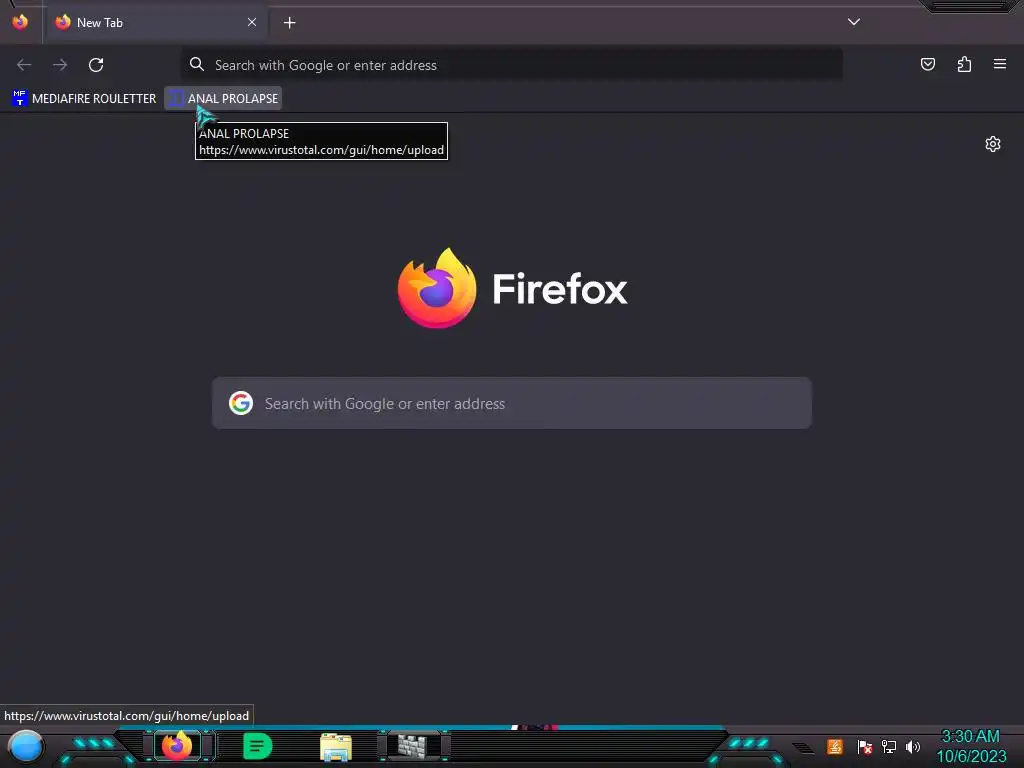Open network status tray icon
Screen dimensions: 1024x768
point(889,746)
